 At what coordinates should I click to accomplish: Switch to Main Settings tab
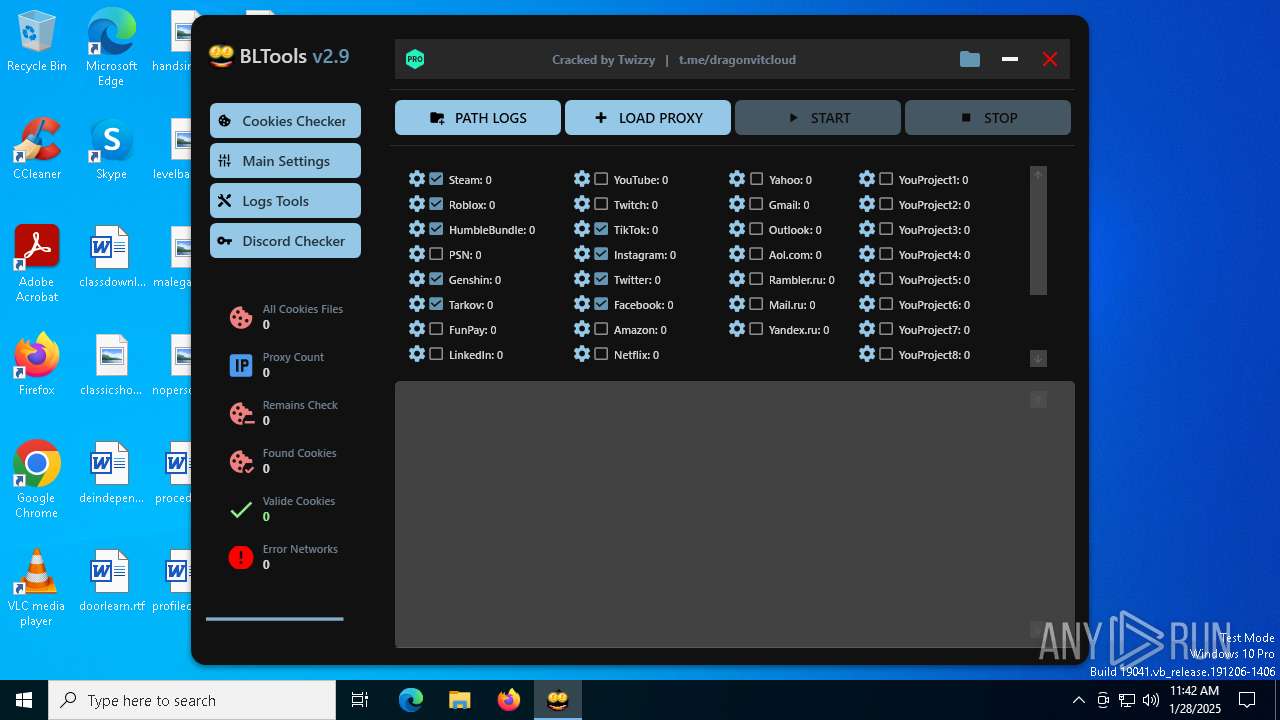point(285,160)
